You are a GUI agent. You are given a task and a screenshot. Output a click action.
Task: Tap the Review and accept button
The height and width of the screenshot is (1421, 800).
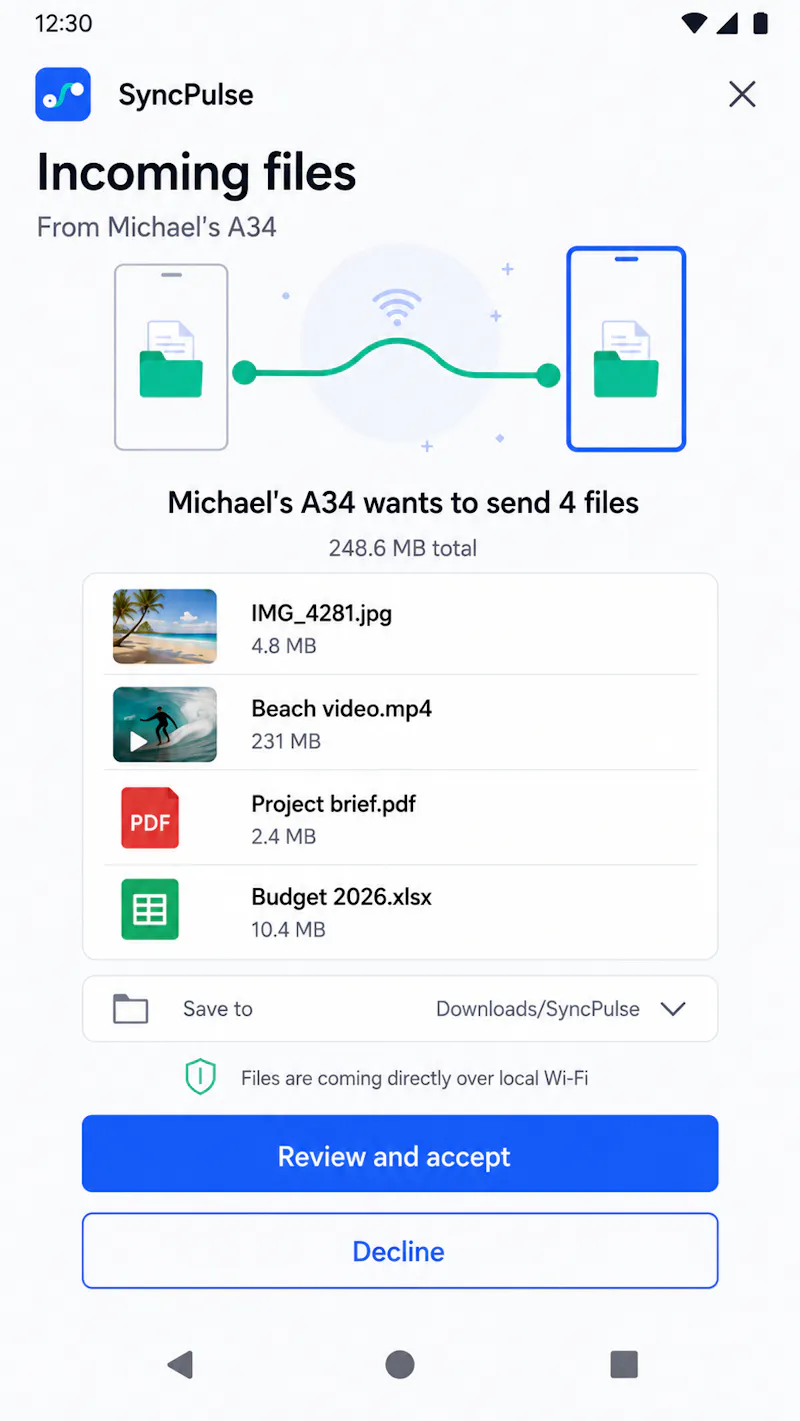click(x=400, y=1154)
